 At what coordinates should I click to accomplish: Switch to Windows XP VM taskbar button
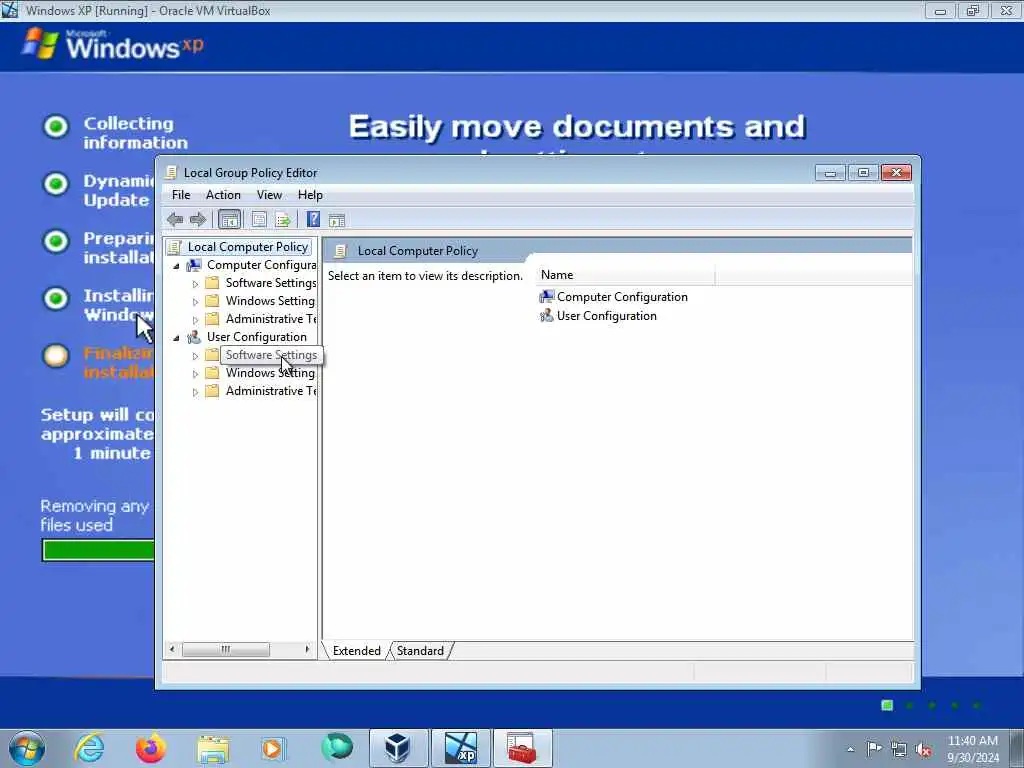click(x=460, y=748)
